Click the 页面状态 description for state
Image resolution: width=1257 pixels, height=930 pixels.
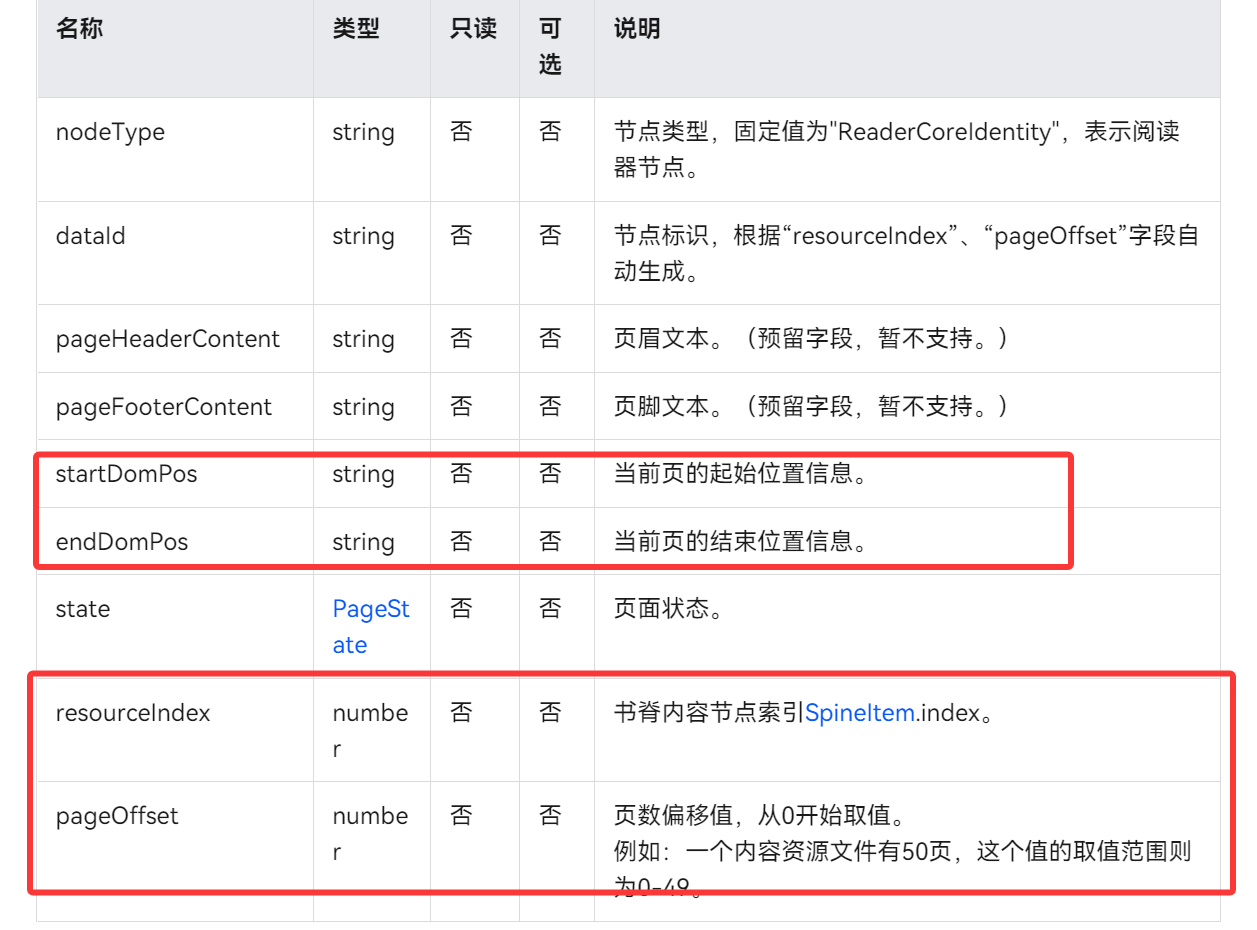(x=668, y=609)
